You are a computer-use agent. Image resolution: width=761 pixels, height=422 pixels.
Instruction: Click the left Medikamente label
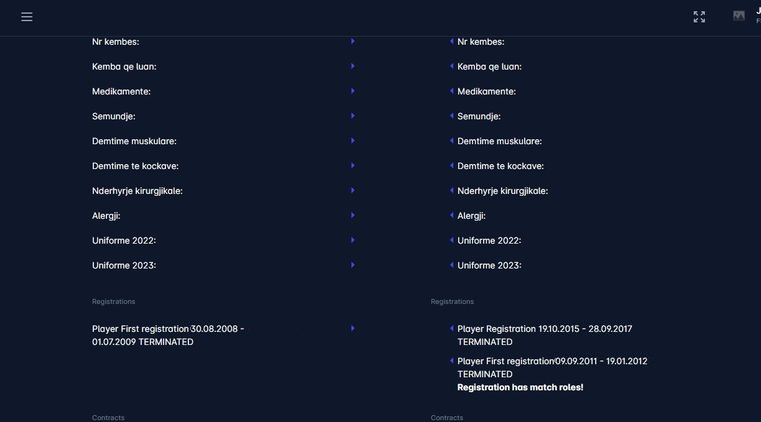tap(121, 92)
